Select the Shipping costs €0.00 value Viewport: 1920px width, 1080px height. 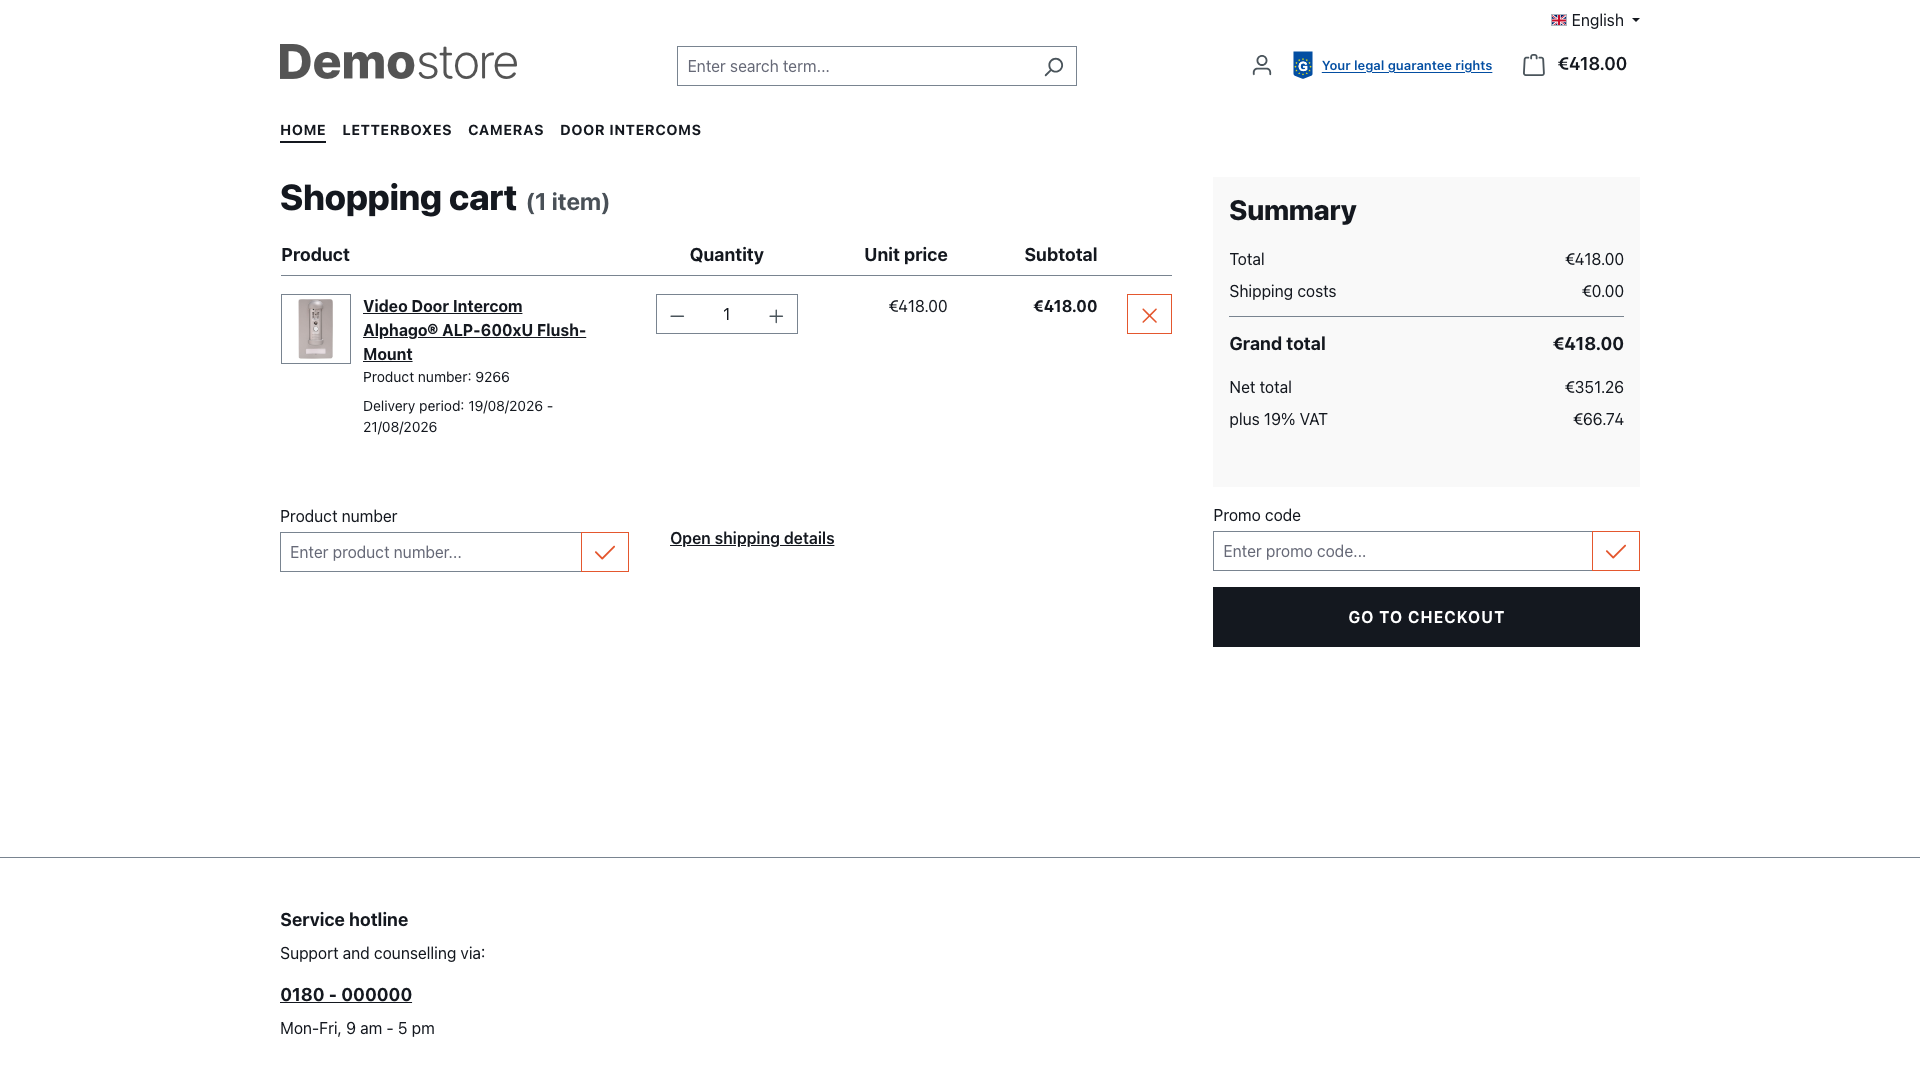click(x=1603, y=291)
